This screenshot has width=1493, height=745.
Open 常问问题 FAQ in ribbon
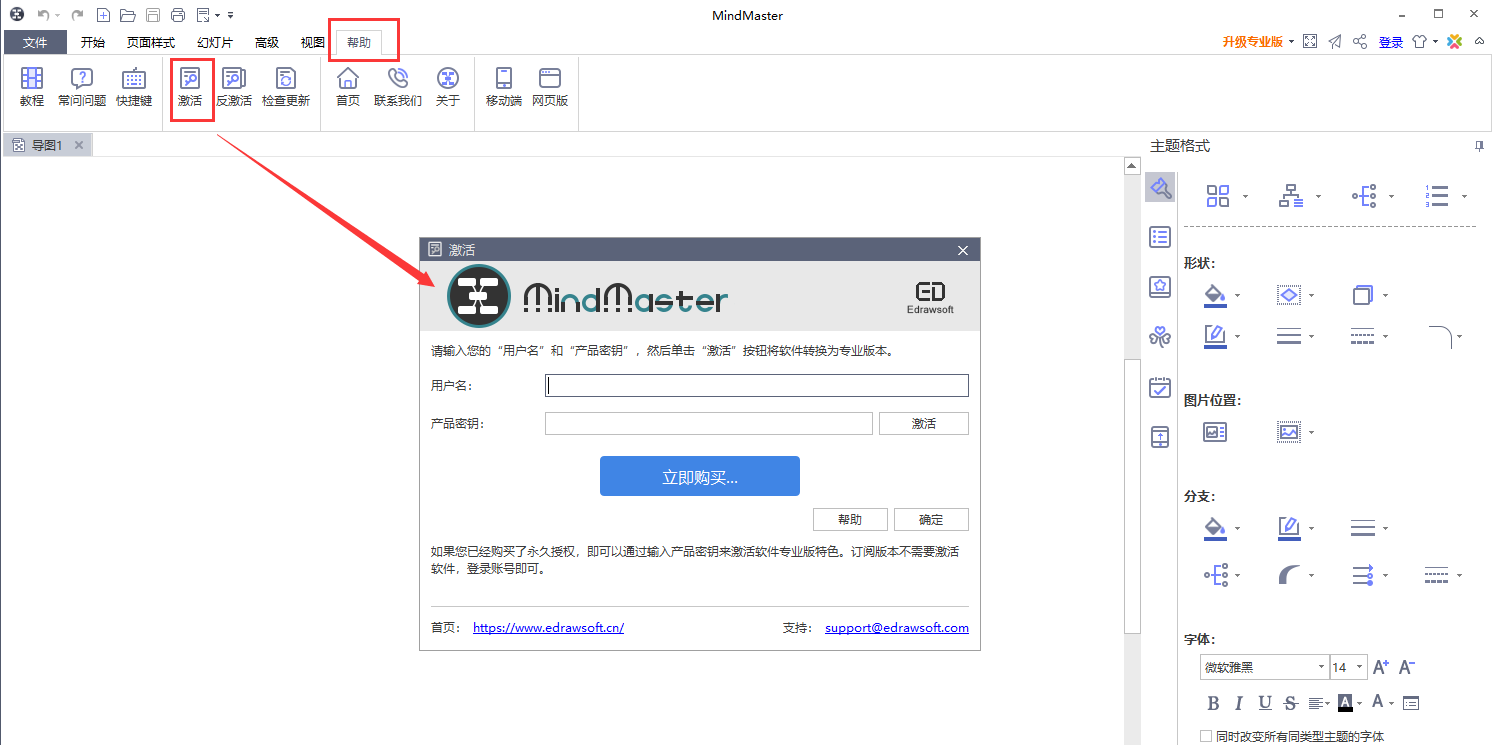pos(82,87)
